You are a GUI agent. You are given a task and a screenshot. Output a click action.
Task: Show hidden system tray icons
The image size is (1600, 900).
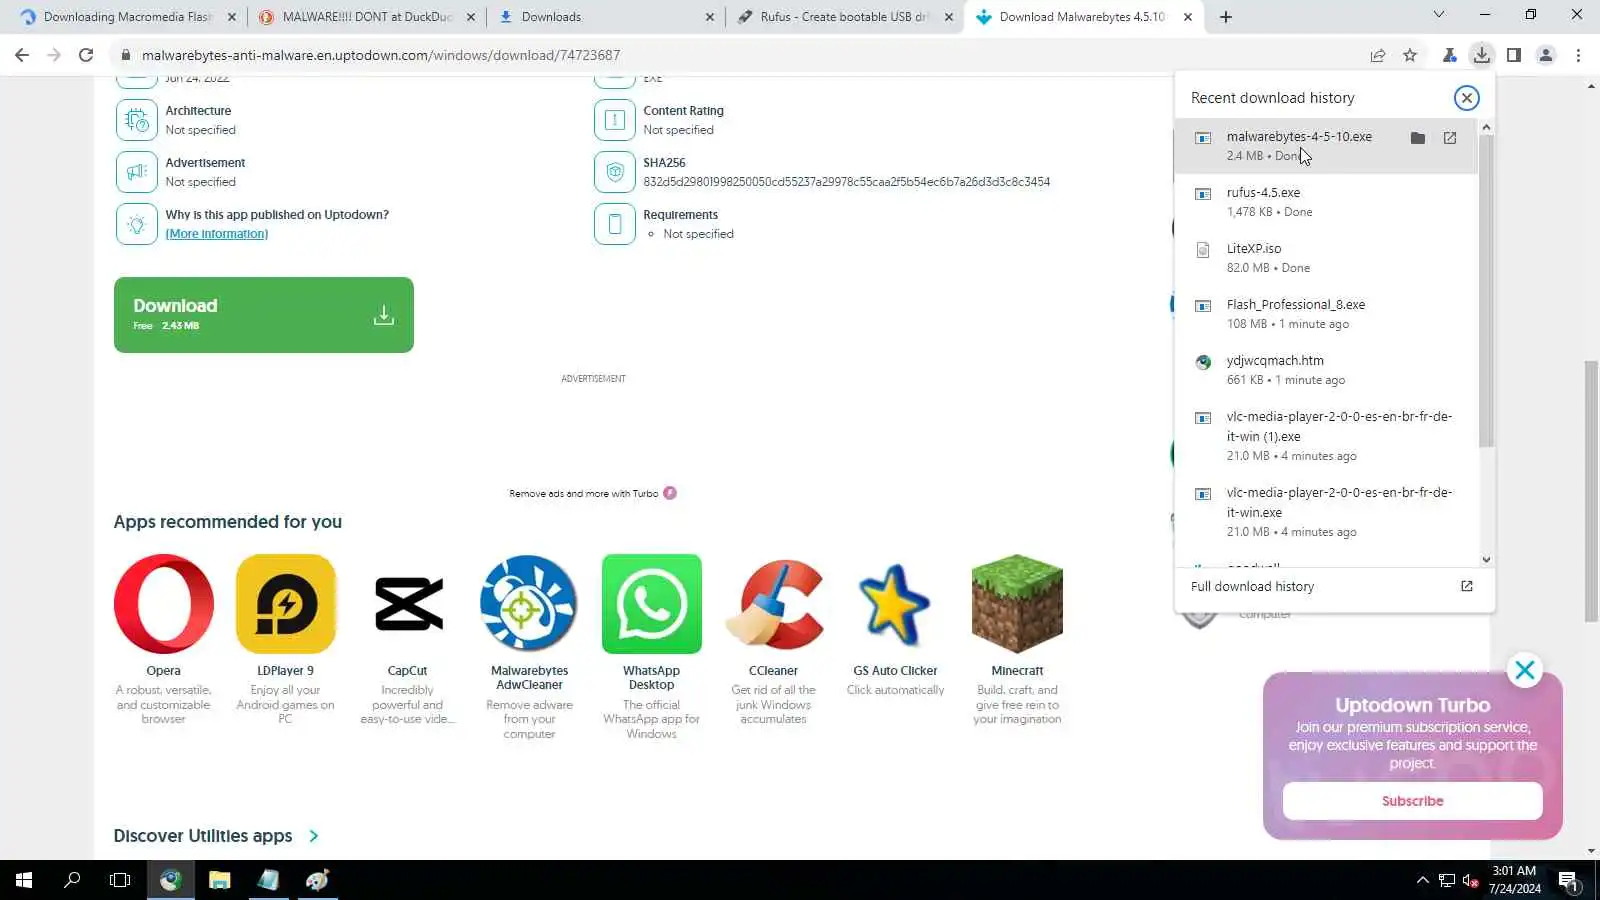click(x=1423, y=880)
